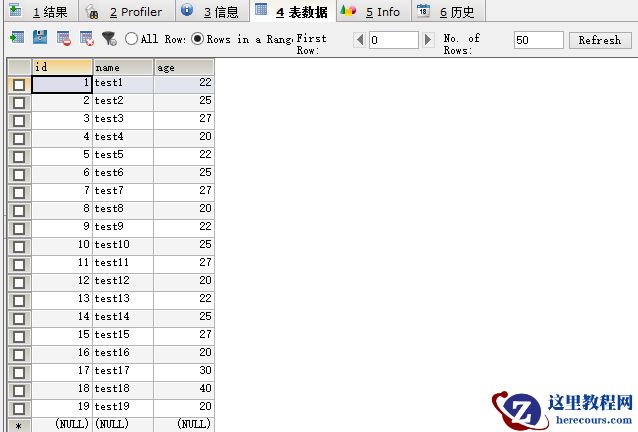Click the Profiler tab icon
The image size is (638, 432).
click(x=92, y=12)
